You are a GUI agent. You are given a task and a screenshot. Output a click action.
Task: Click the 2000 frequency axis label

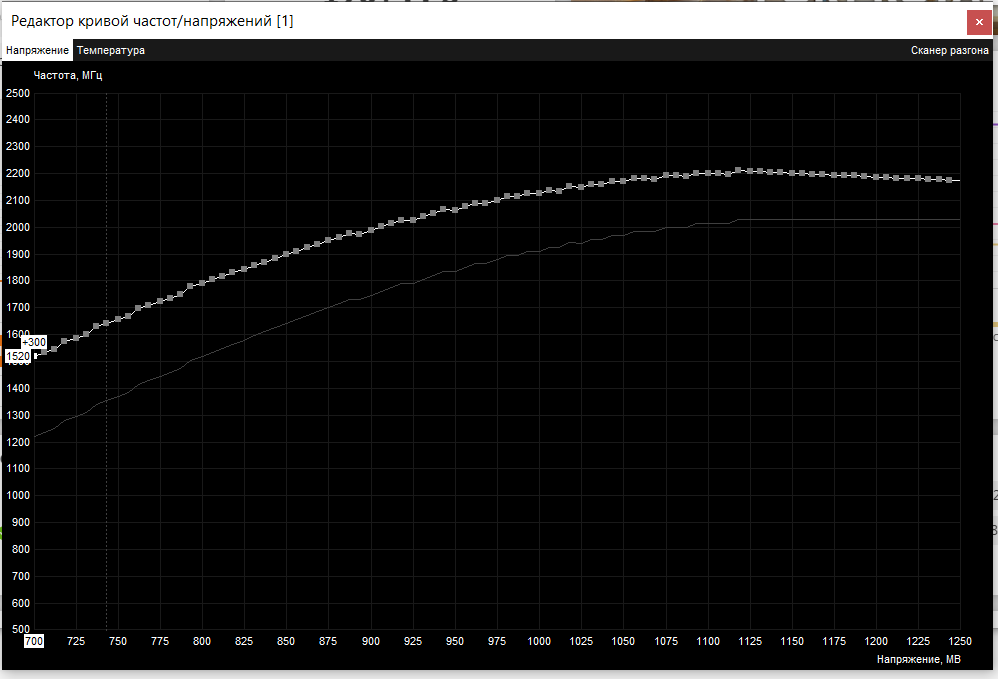(18, 227)
